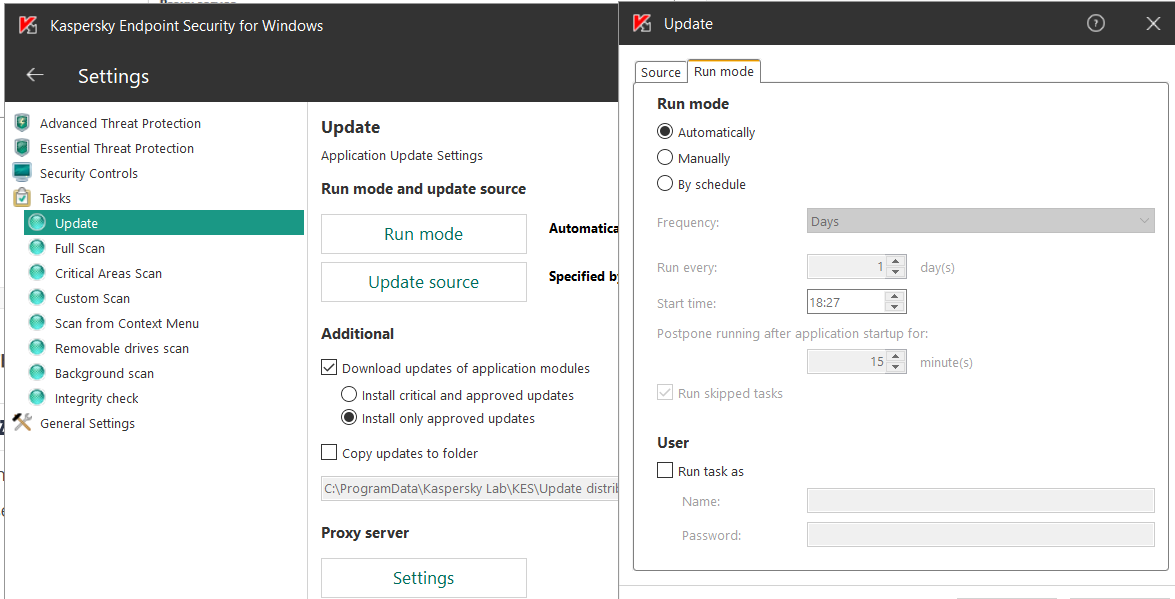Increase the Start time spinner value
The height and width of the screenshot is (599, 1175).
click(x=895, y=296)
